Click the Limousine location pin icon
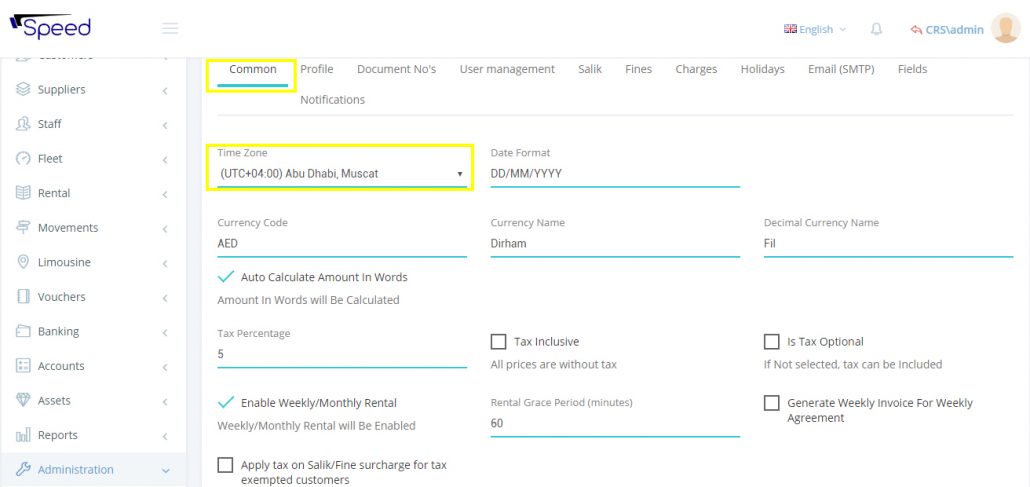Screen dimensions: 1030x487 pyautogui.click(x=23, y=262)
